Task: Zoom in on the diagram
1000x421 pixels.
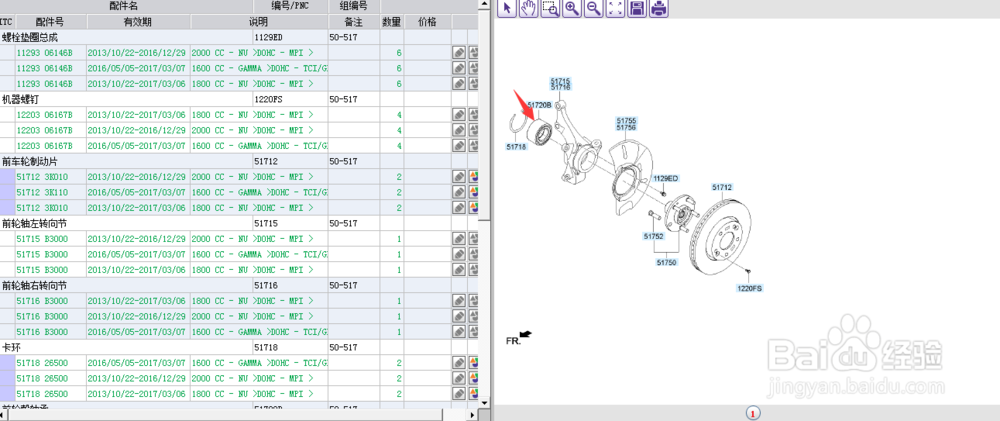Action: 572,8
